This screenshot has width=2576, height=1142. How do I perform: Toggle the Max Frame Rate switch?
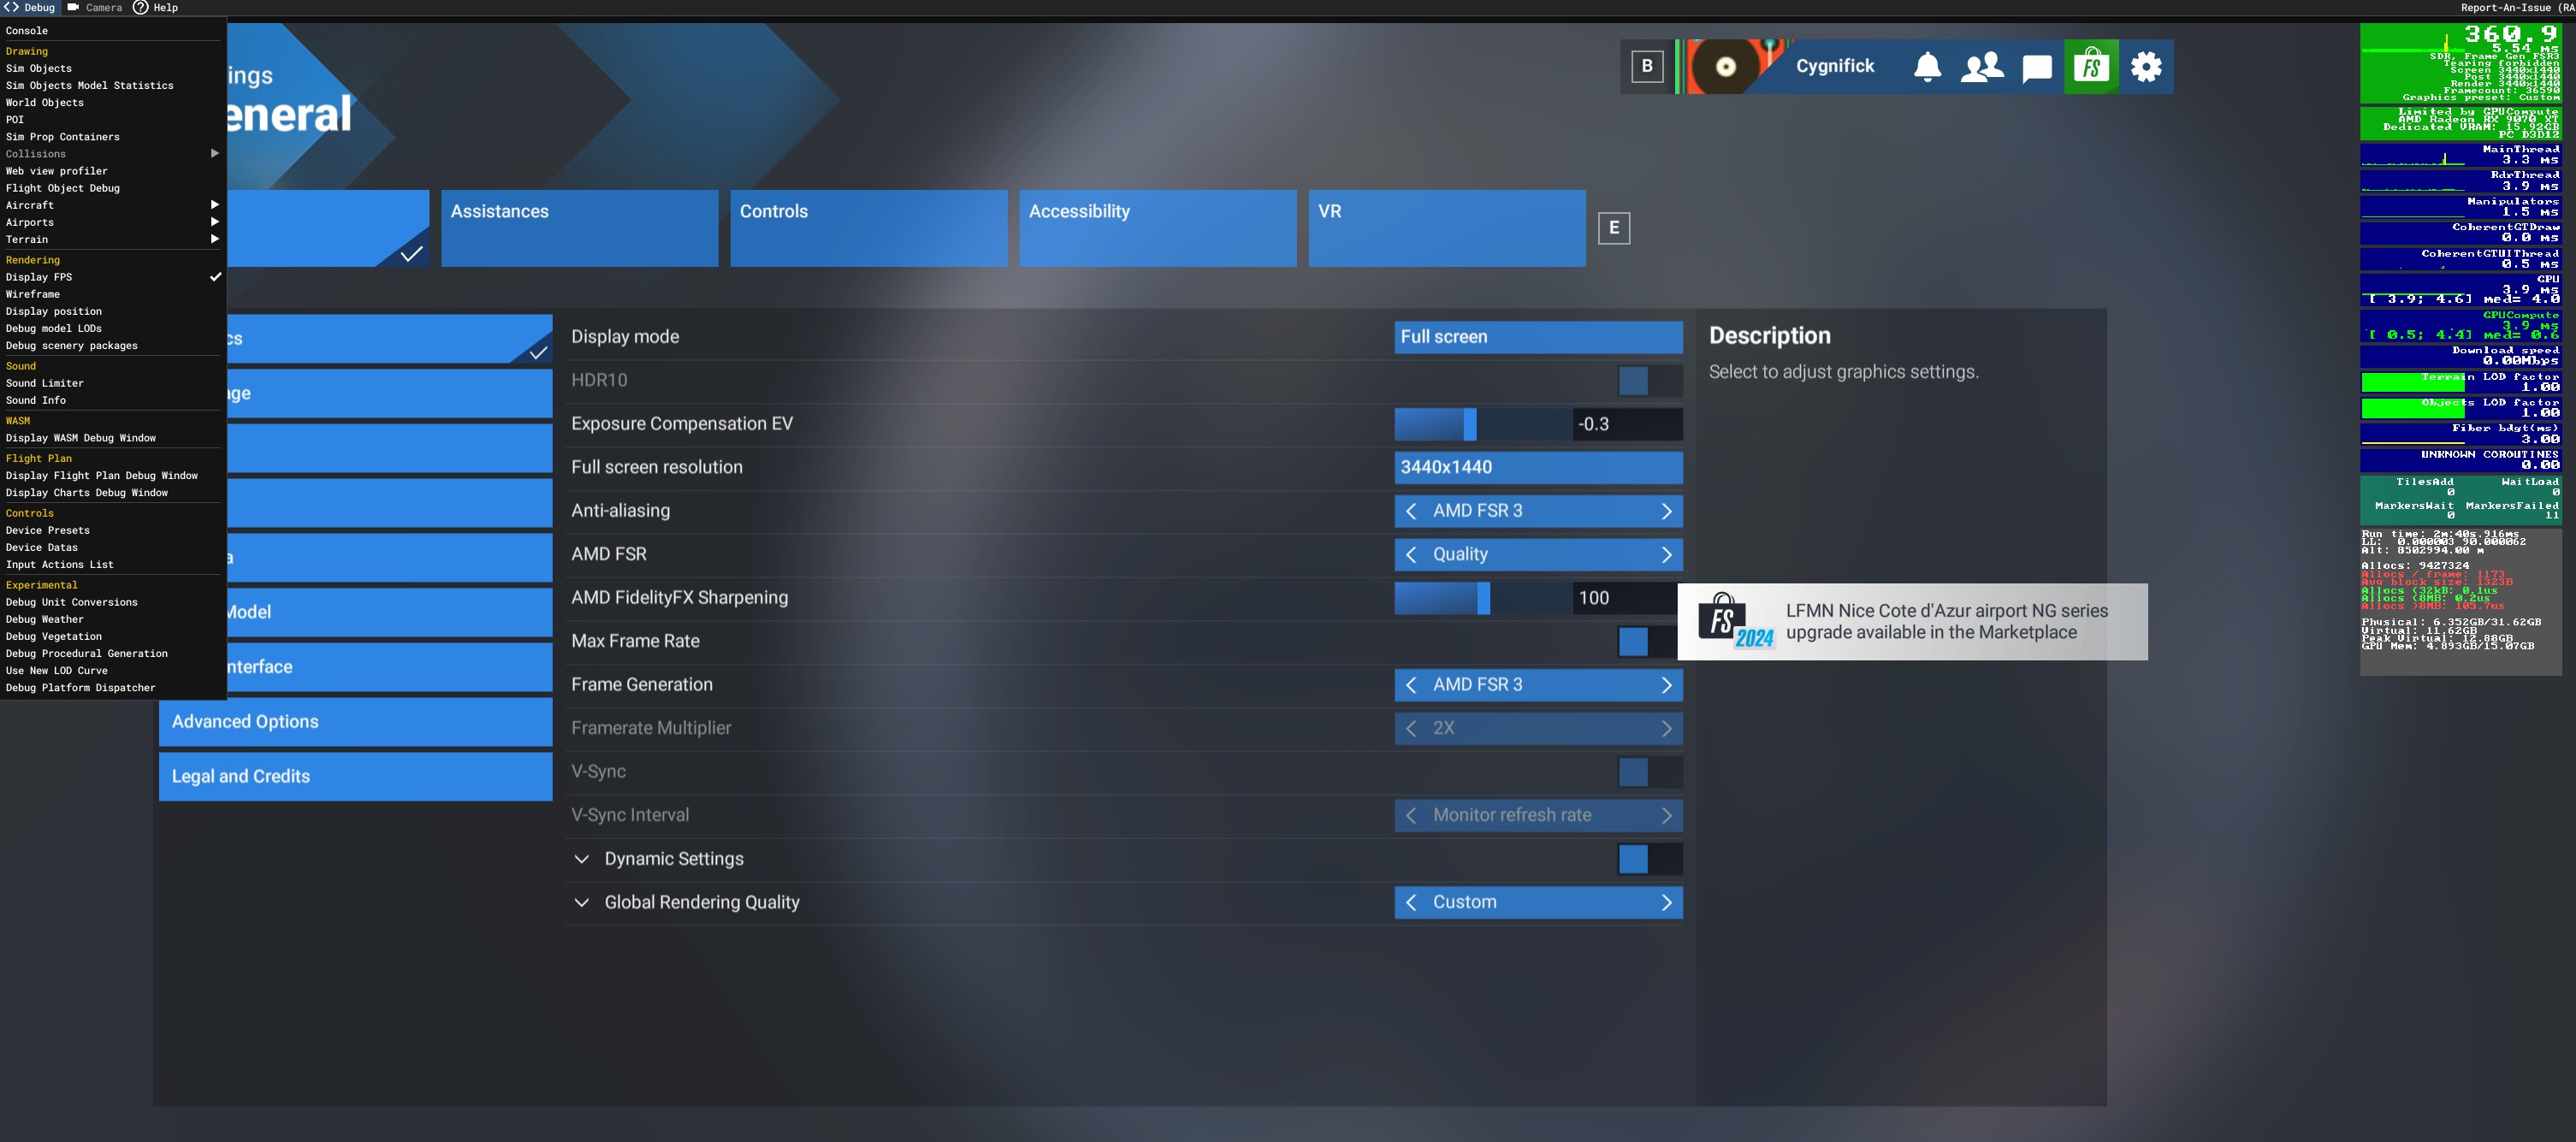(1650, 641)
